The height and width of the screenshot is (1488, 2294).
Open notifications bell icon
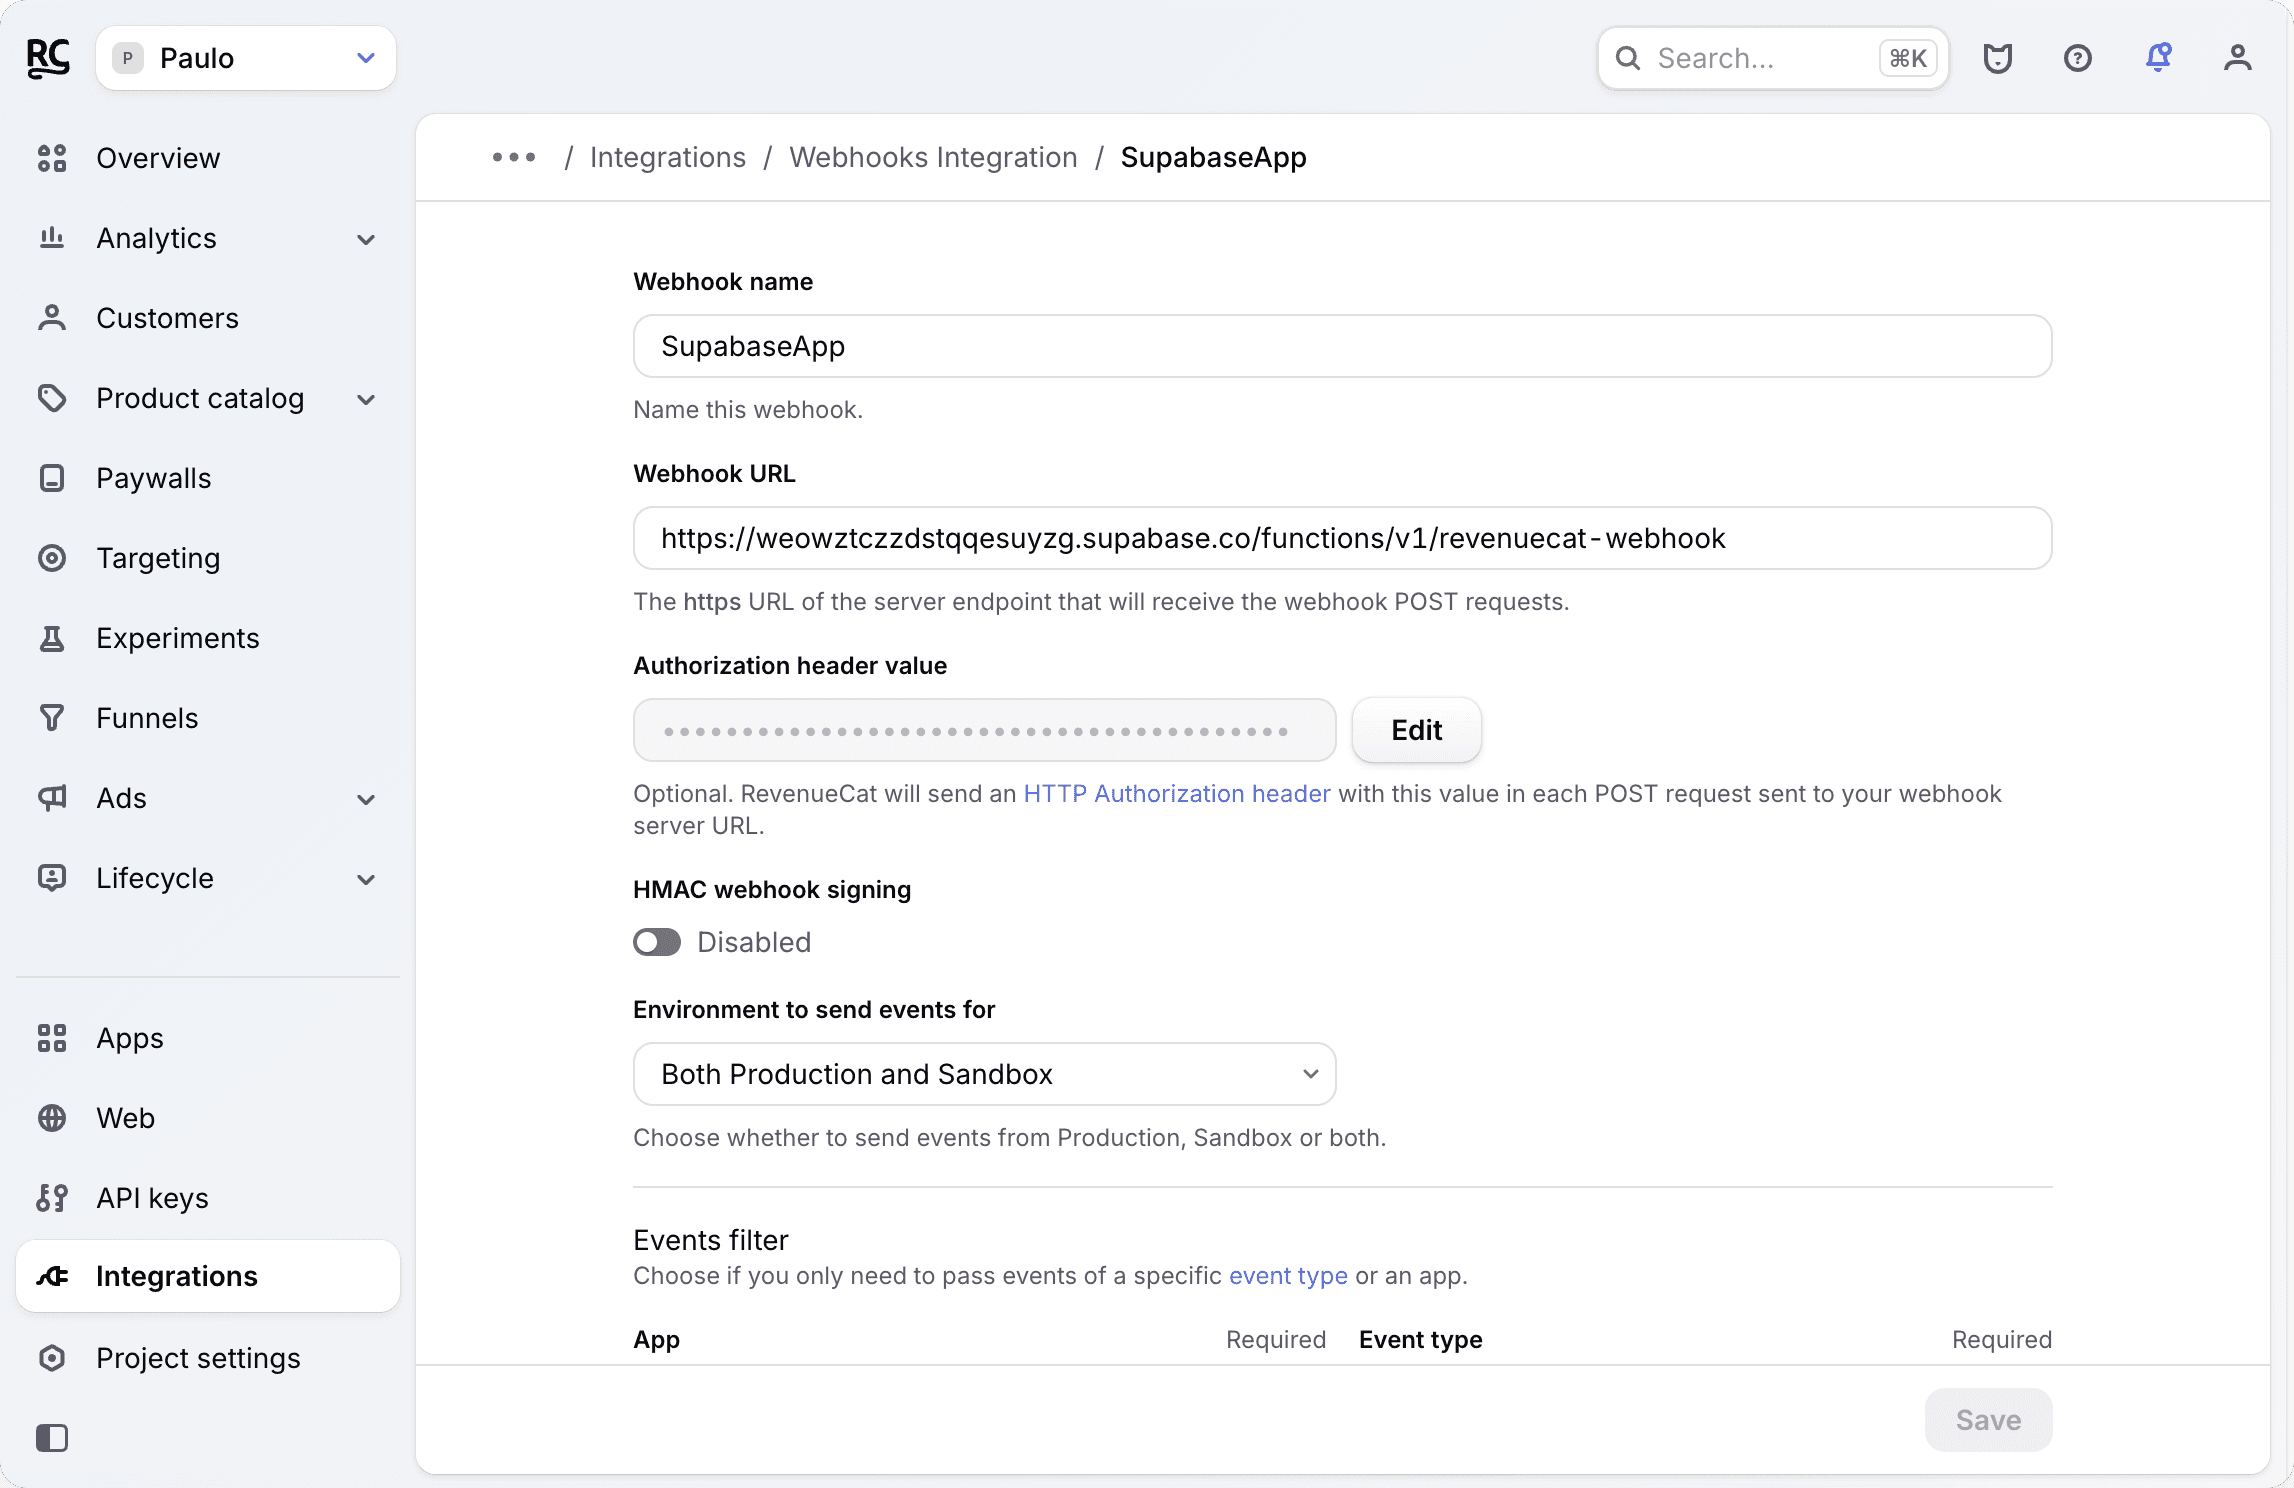click(x=2158, y=58)
